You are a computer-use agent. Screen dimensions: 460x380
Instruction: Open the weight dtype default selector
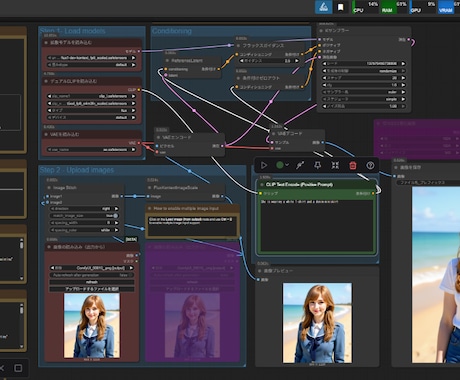click(91, 65)
